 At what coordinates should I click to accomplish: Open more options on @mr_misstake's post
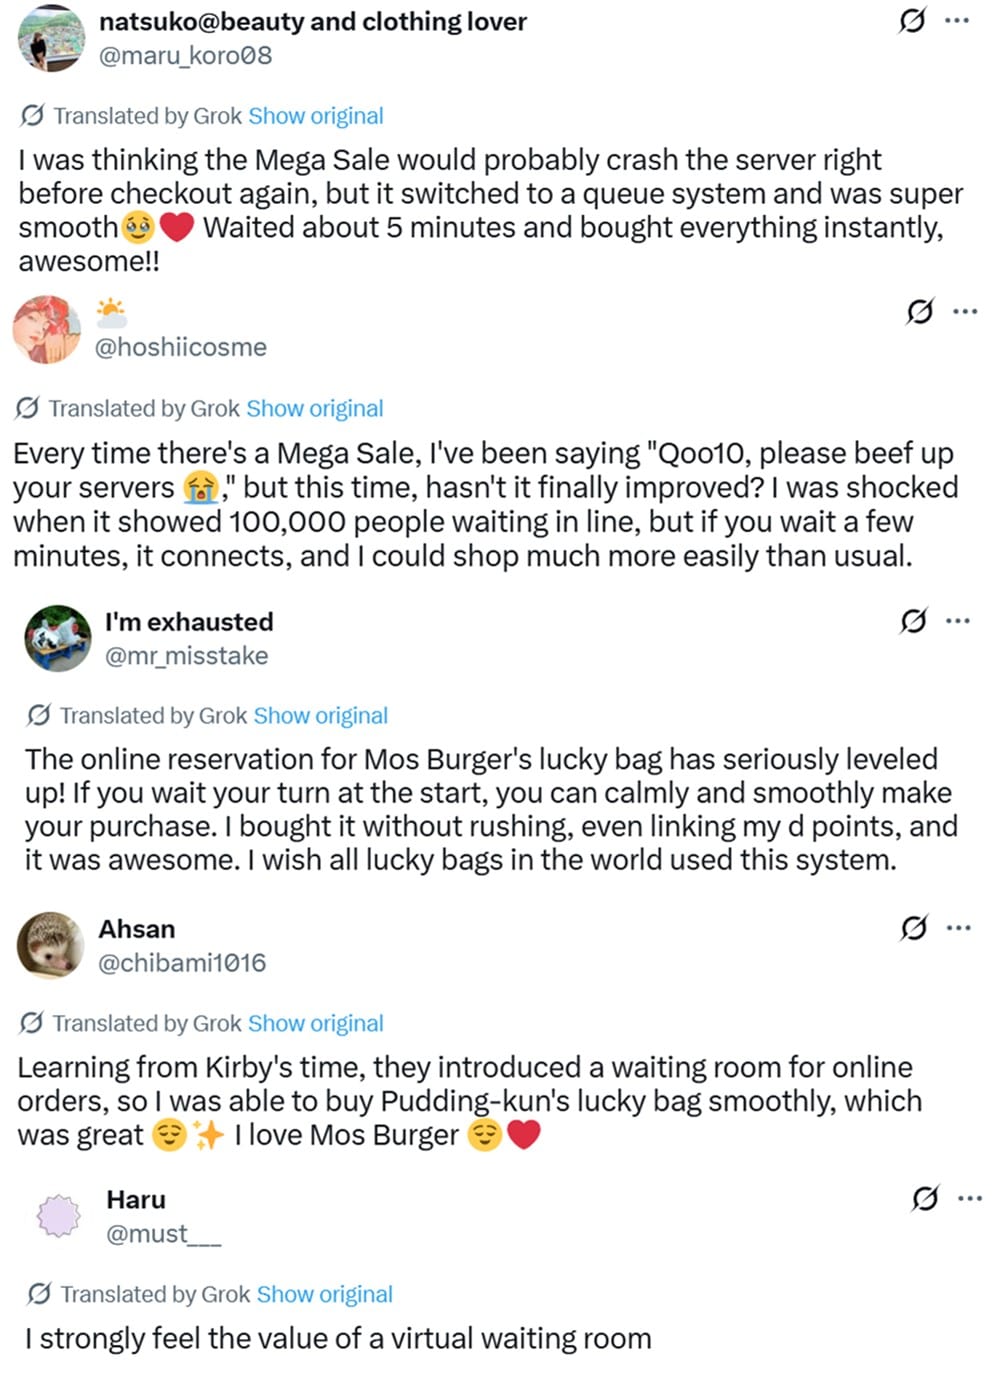[x=958, y=621]
